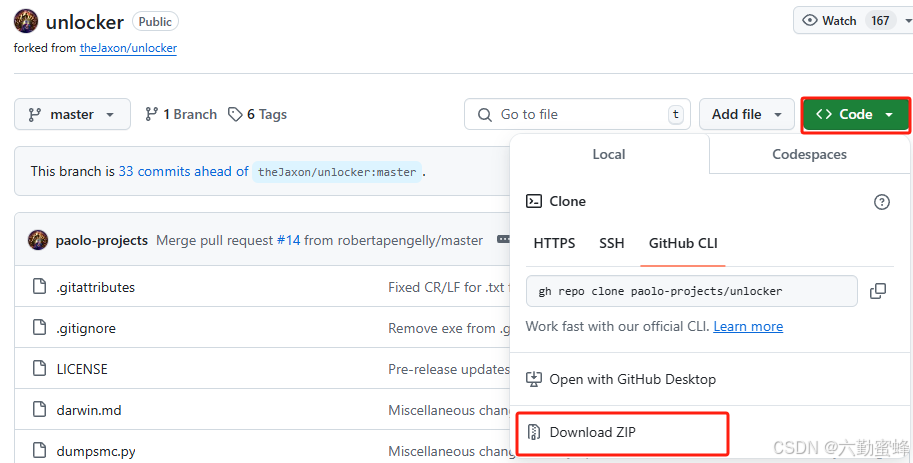Click the magnifier icon in Go to file
This screenshot has width=913, height=463.
click(x=484, y=115)
